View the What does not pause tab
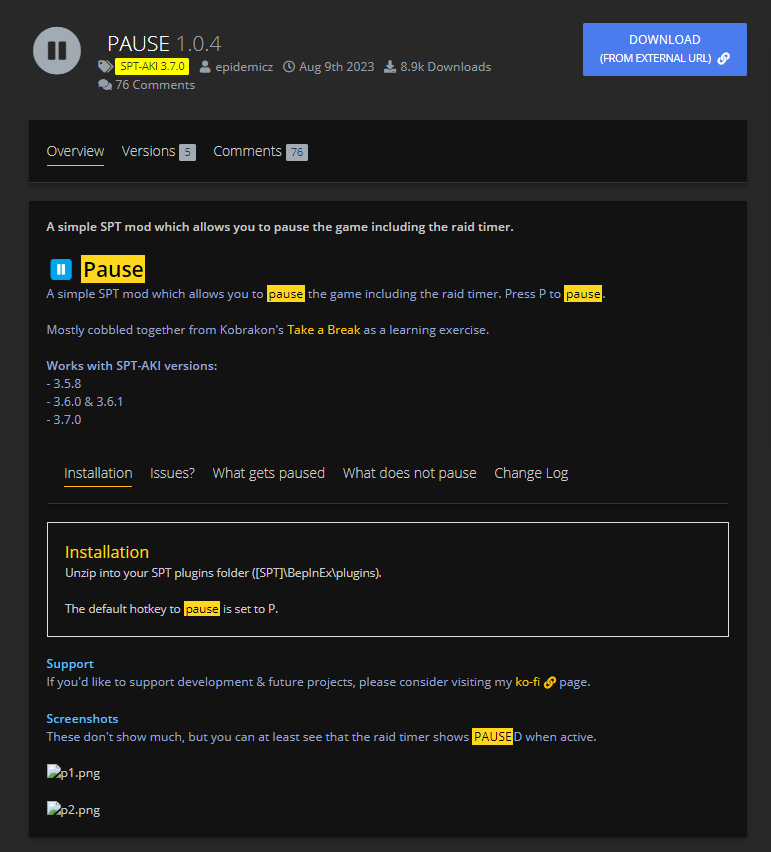The image size is (771, 852). 409,473
